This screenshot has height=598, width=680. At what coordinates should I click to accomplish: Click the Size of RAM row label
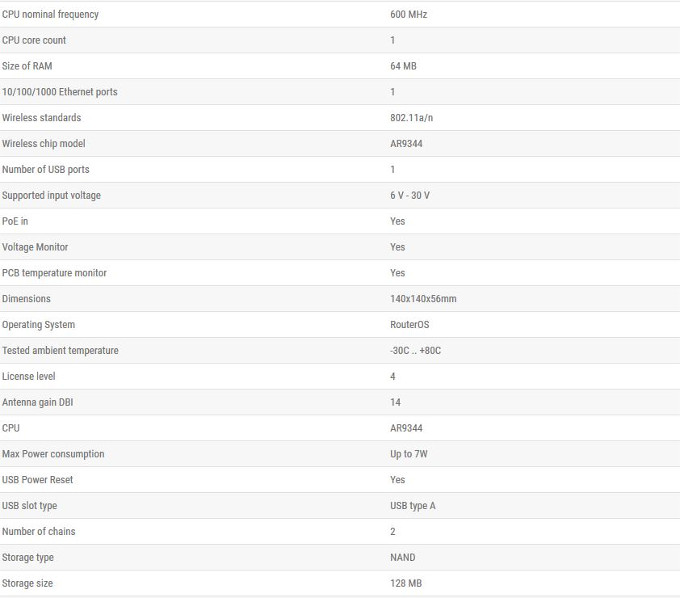pos(27,66)
